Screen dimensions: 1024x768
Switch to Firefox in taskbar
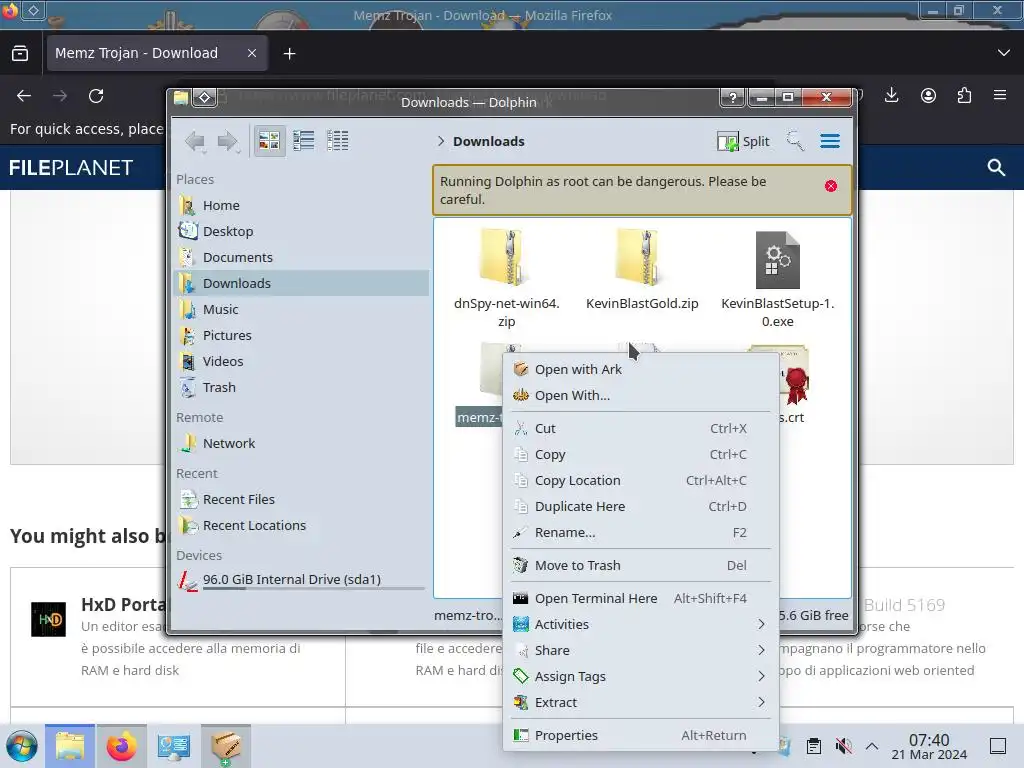click(121, 746)
